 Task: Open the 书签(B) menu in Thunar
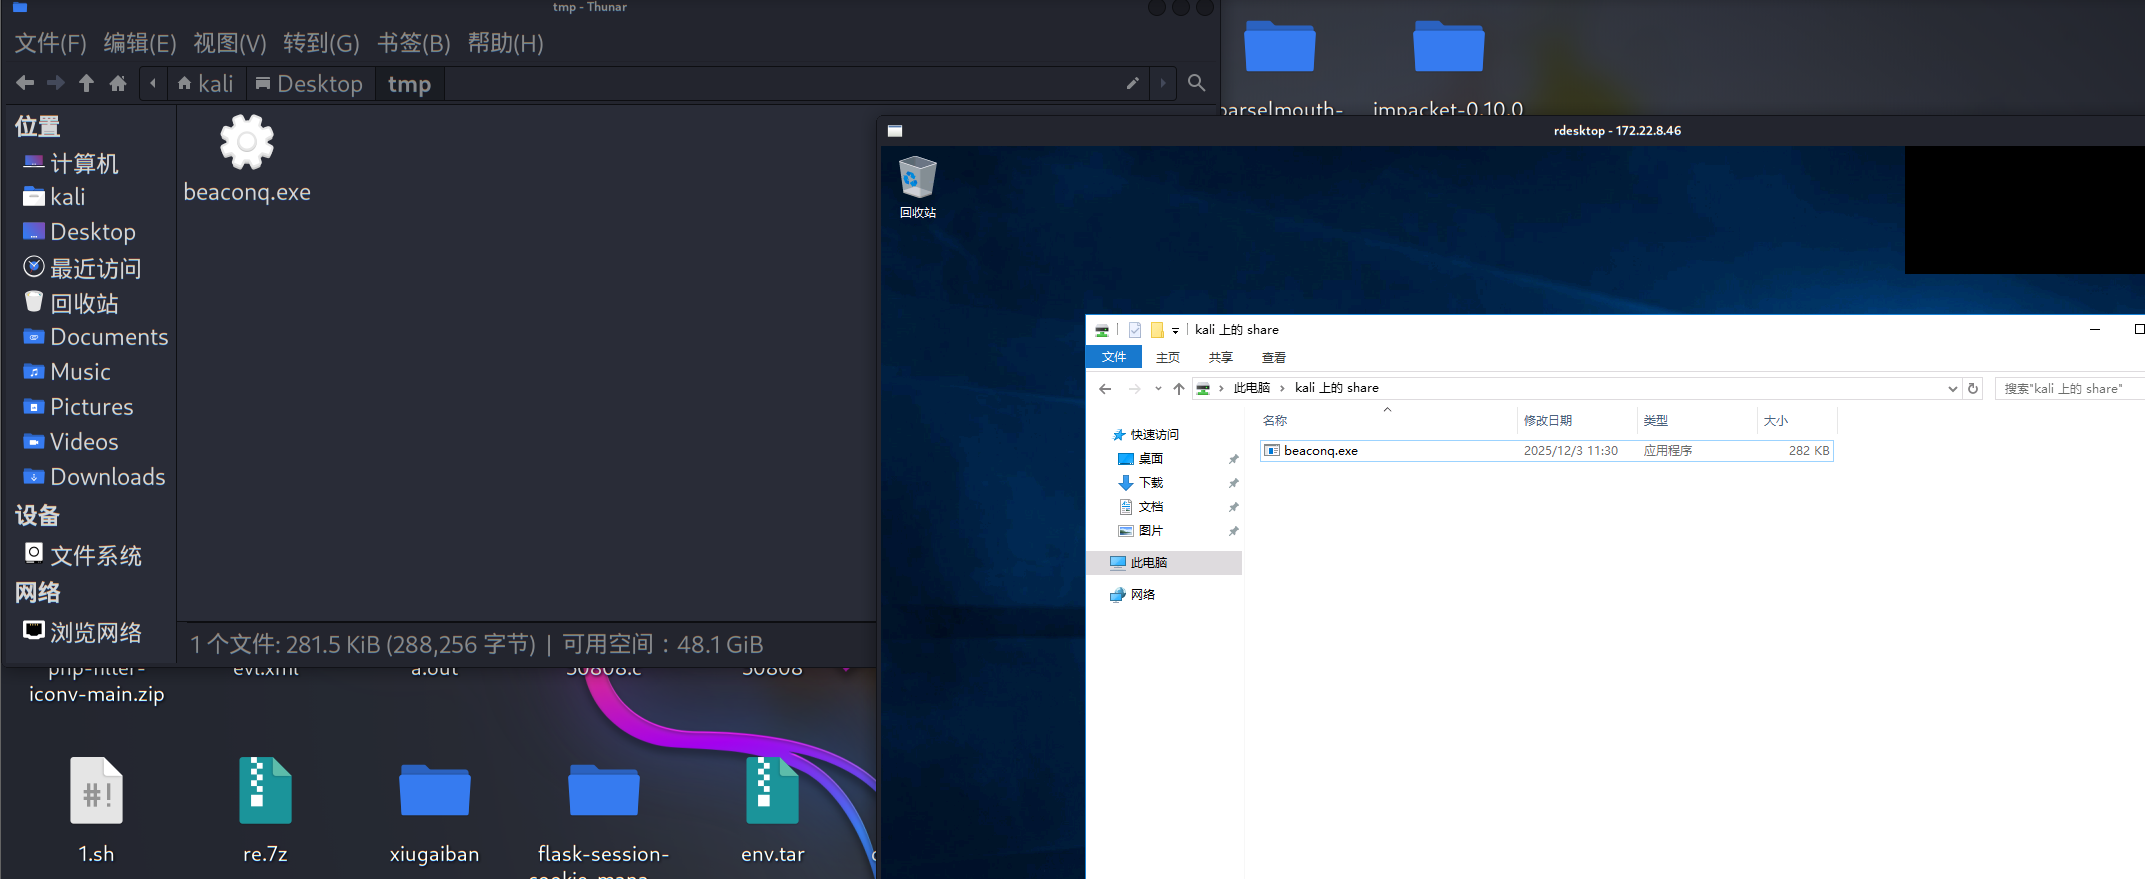(x=413, y=43)
